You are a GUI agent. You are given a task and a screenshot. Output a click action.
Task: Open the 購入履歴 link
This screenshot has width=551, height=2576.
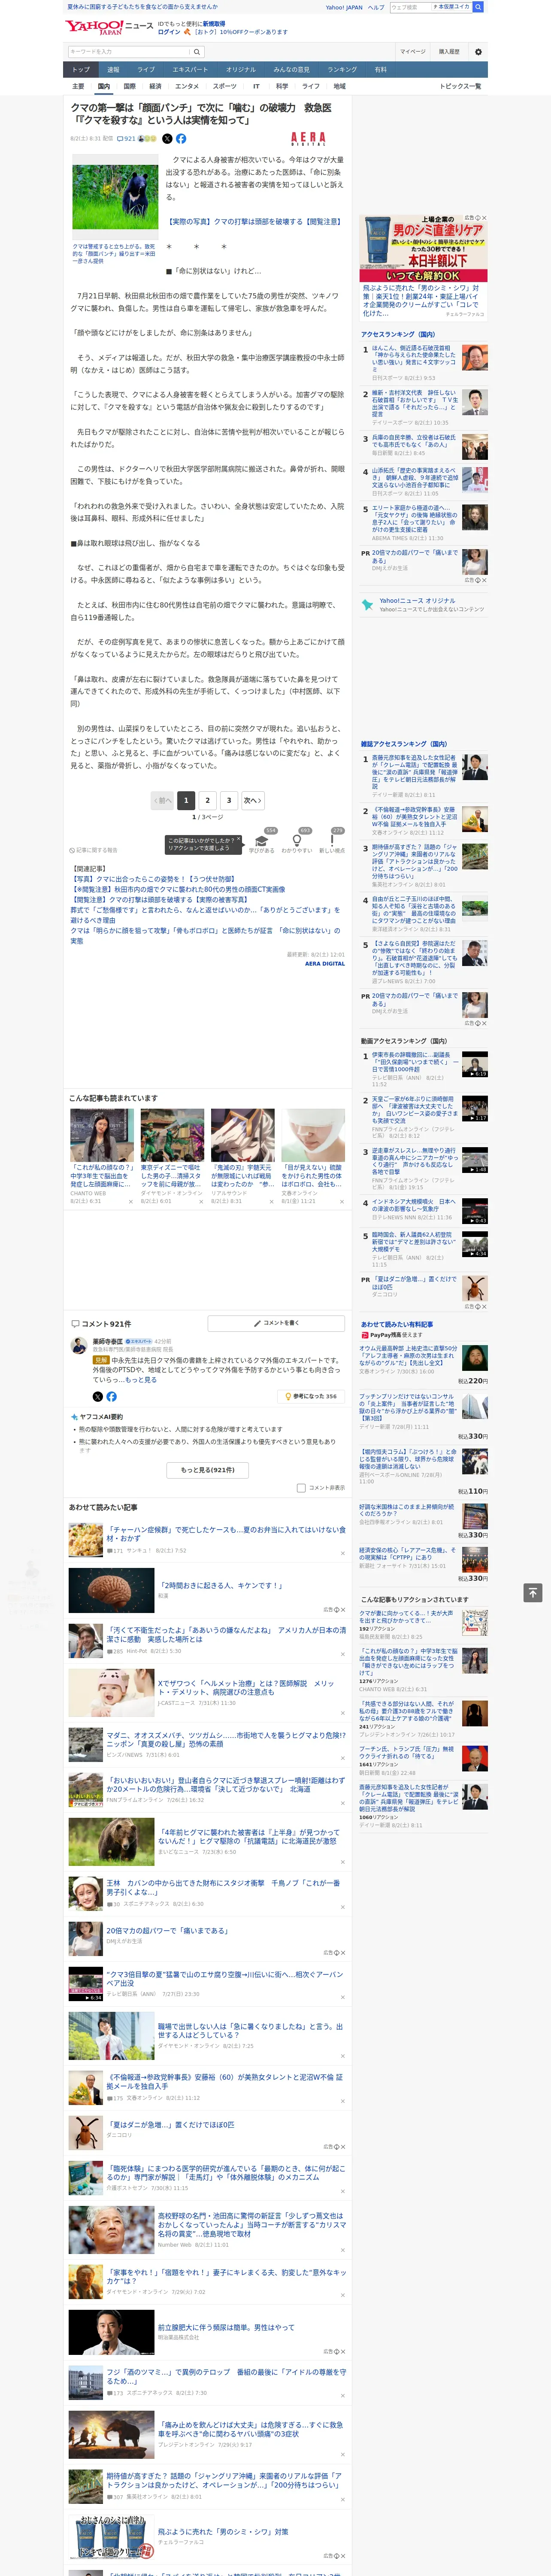tap(449, 51)
